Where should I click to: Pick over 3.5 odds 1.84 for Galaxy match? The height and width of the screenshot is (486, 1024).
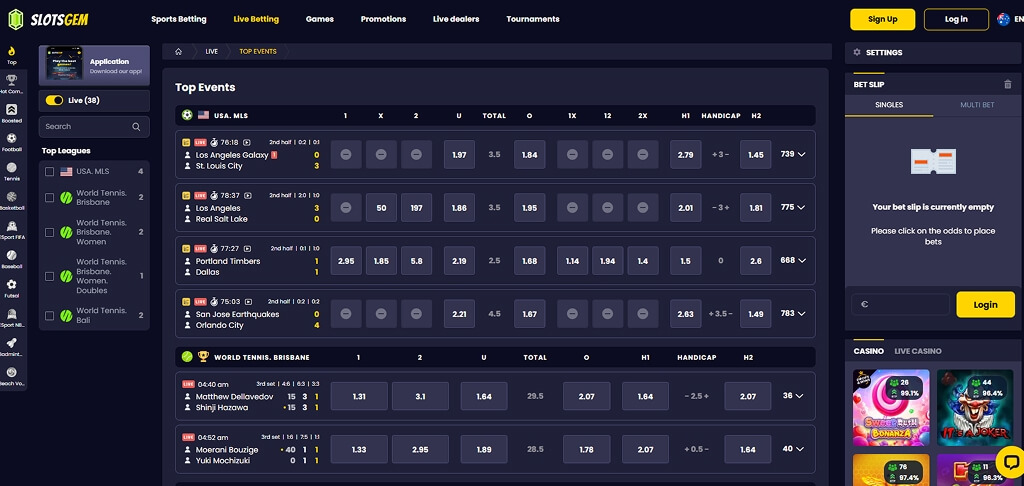[530, 155]
